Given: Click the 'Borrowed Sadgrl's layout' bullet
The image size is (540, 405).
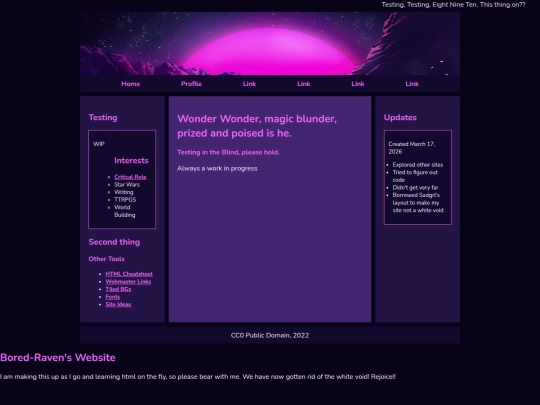Looking at the screenshot, I should coord(418,203).
